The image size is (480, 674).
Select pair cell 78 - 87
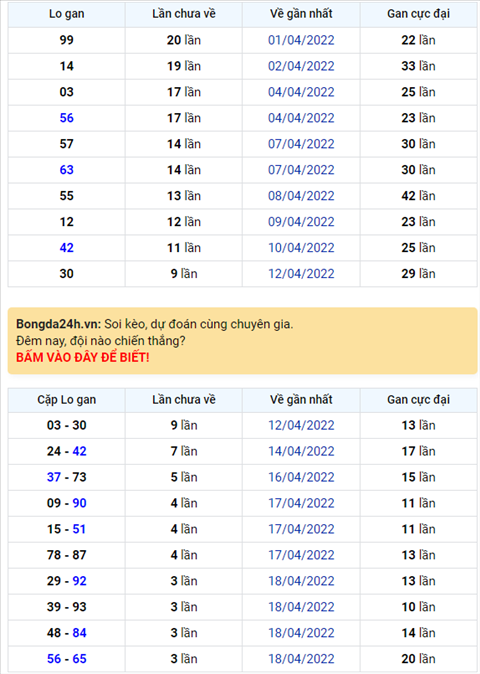[67, 555]
